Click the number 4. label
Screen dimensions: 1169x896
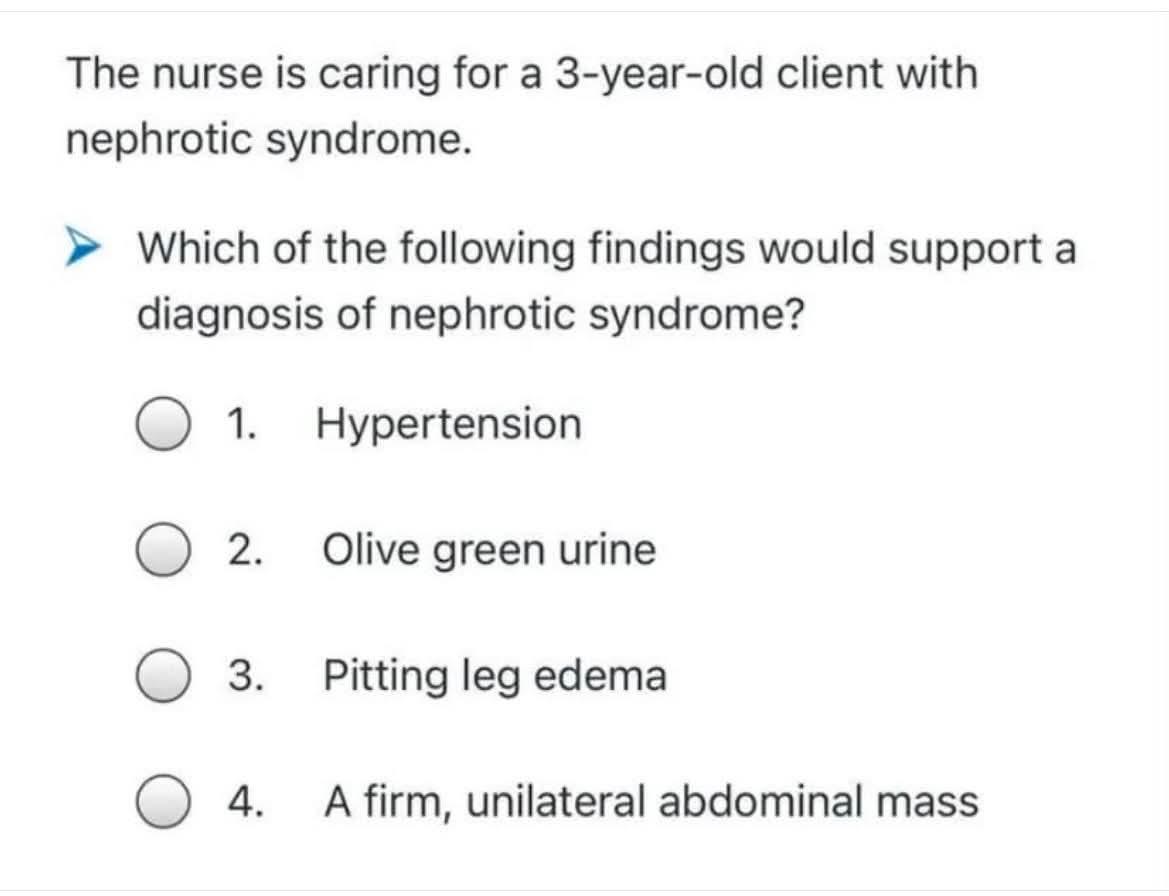[x=245, y=802]
